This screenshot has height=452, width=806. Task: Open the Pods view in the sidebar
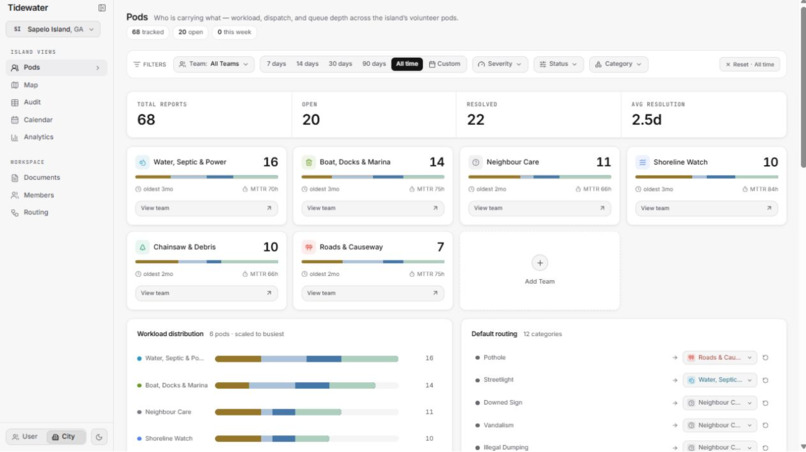56,67
